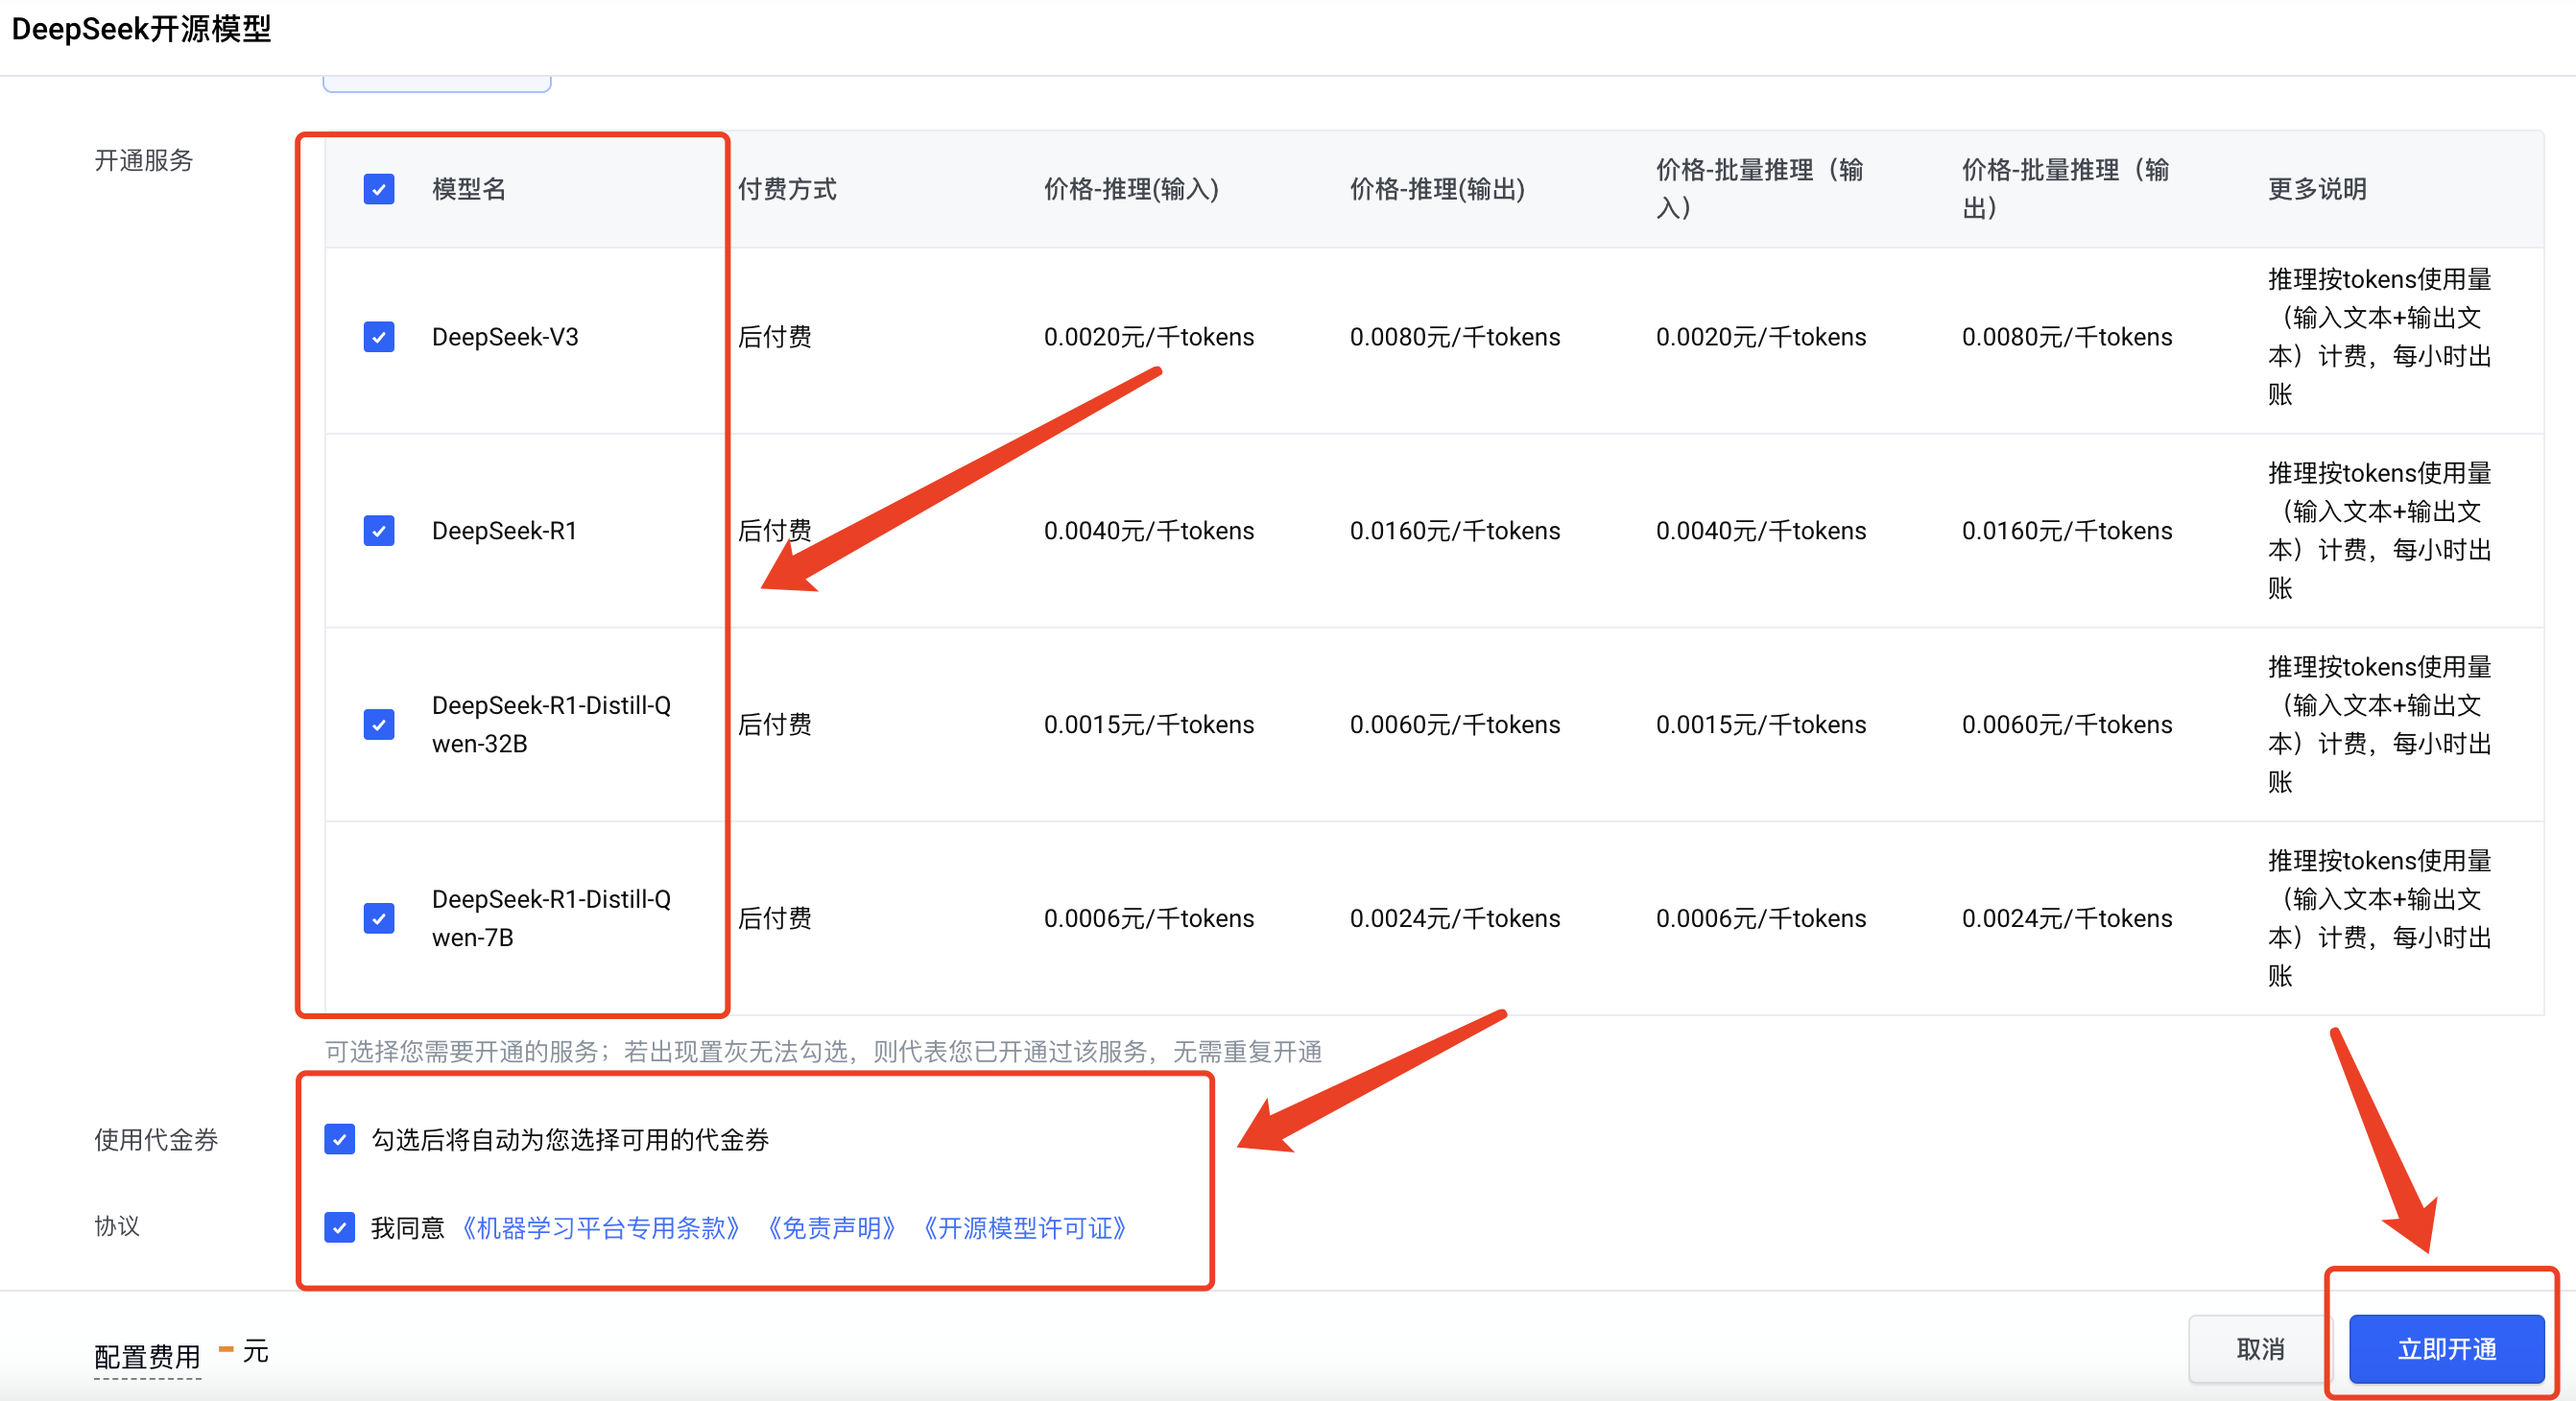
Task: Click the DeepSeek-V3 model name
Action: pos(505,337)
